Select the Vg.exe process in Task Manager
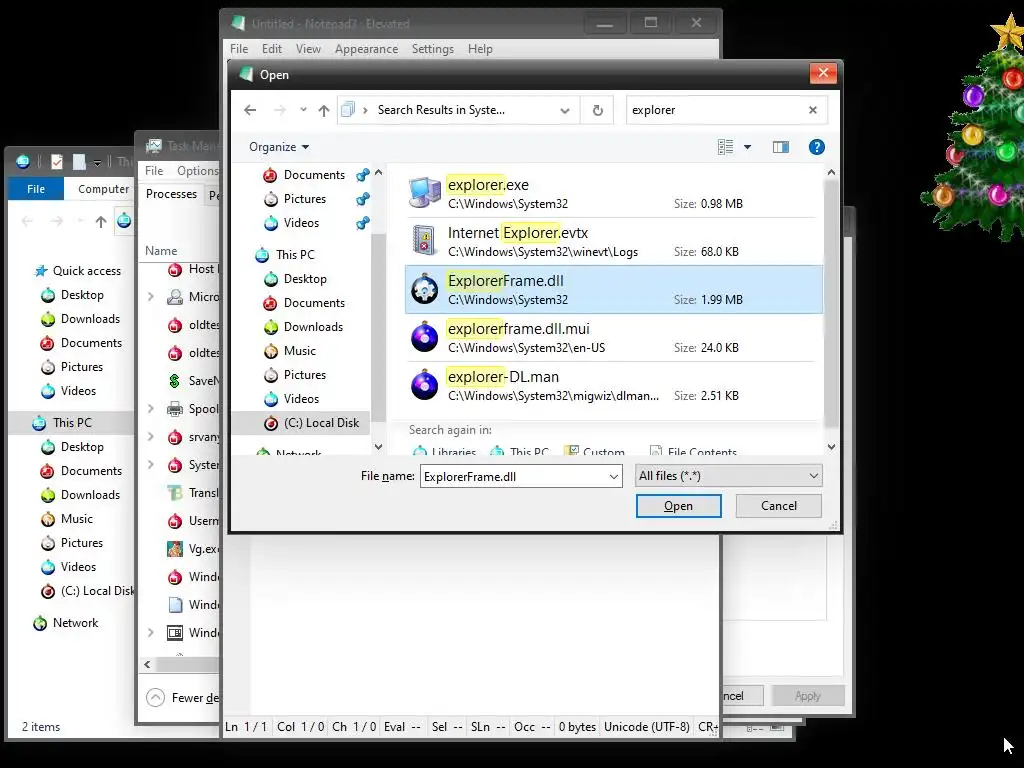 [x=193, y=549]
